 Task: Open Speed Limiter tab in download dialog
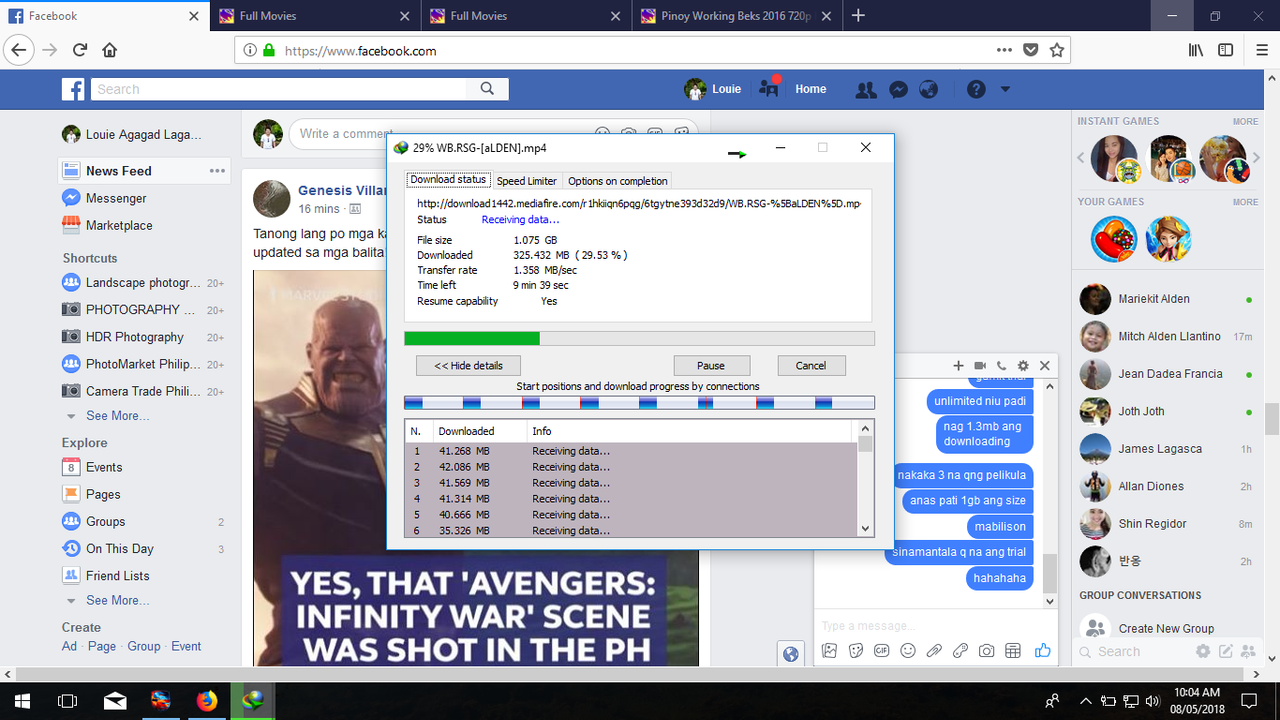[527, 181]
